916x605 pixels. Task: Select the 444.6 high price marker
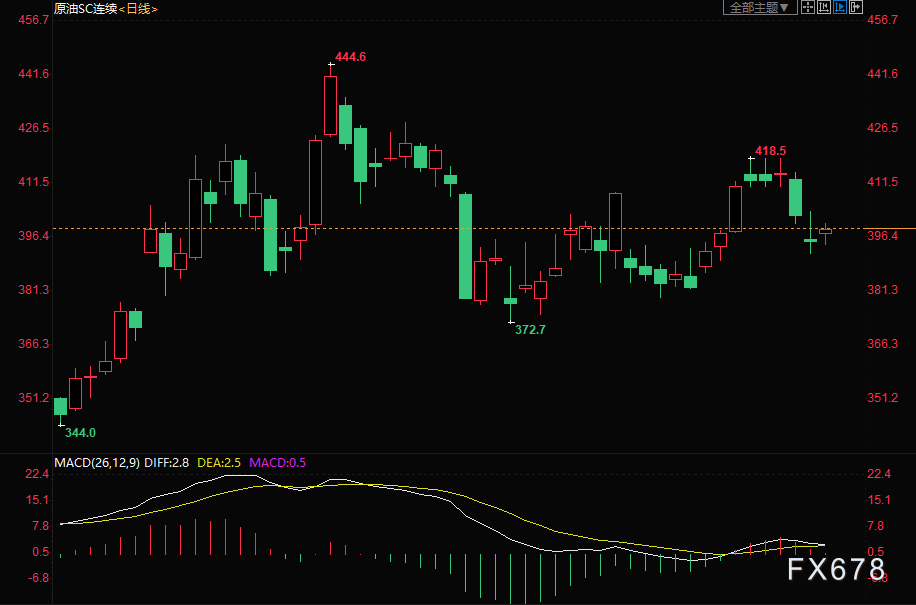(x=350, y=57)
